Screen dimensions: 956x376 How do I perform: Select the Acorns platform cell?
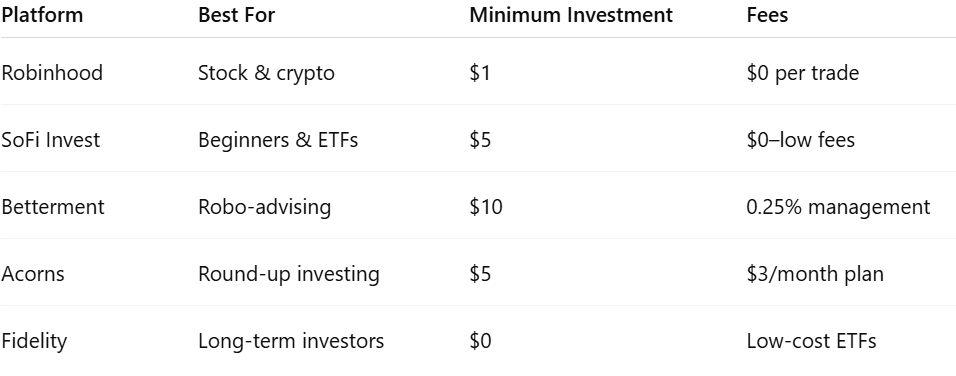pos(32,274)
